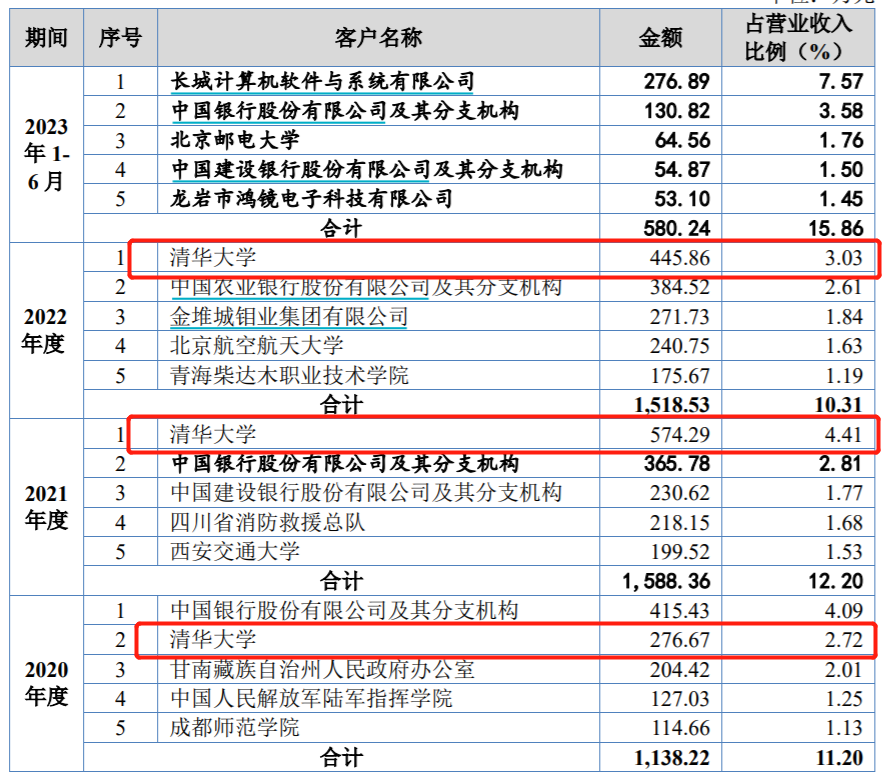Click customer 龙岩市鸿镜电子科技有限公司
886x779 pixels.
point(311,199)
